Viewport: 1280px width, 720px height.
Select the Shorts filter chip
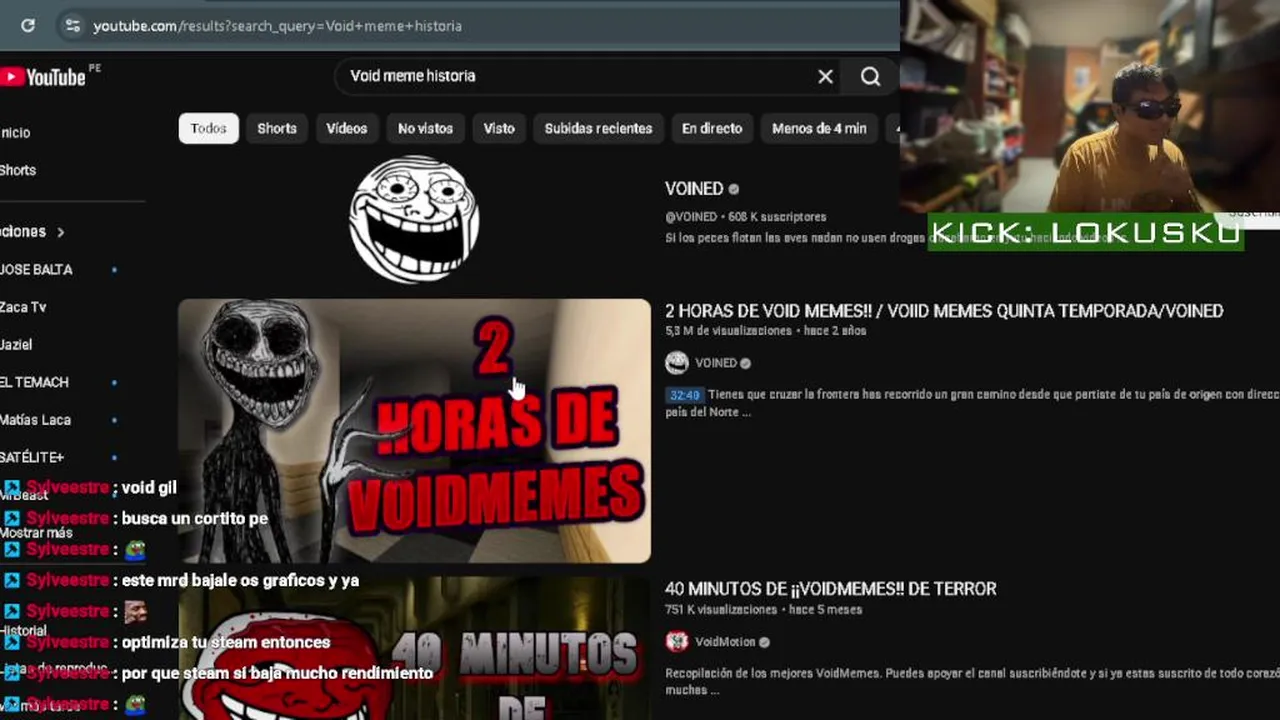point(277,128)
